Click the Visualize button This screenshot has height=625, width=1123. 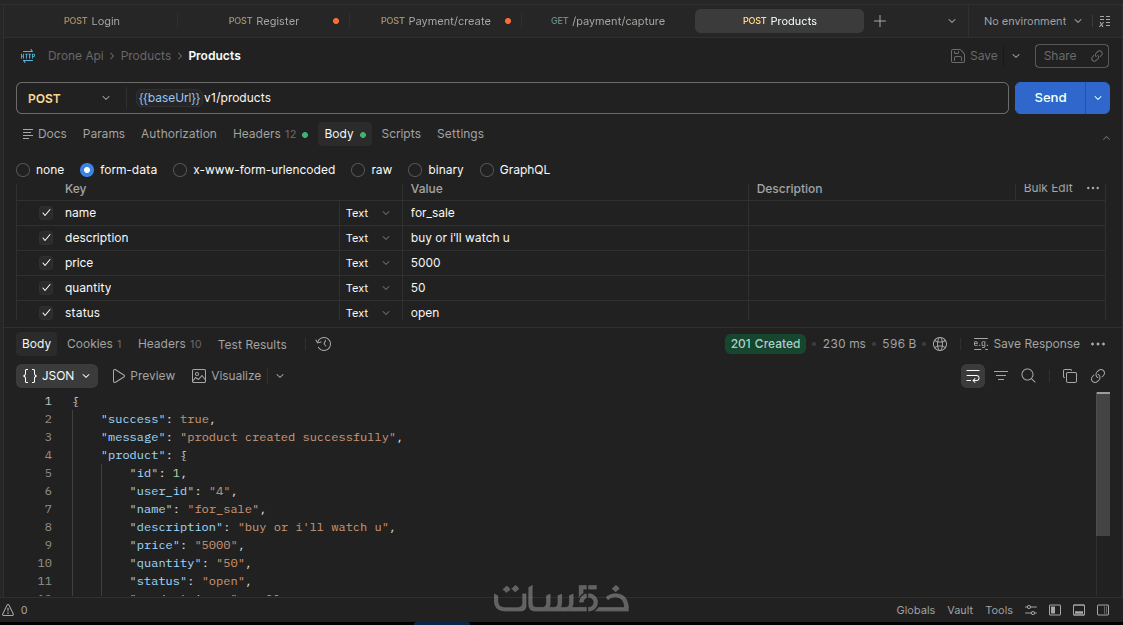(x=226, y=376)
